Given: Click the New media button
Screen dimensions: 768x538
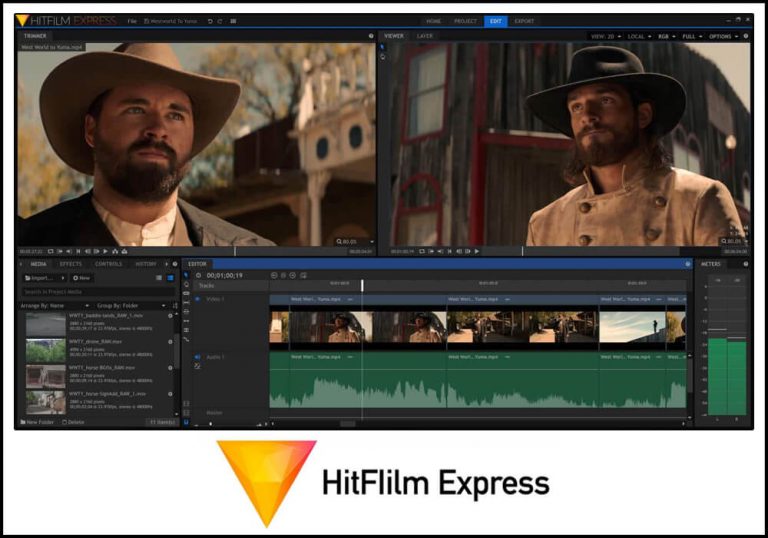Looking at the screenshot, I should tap(81, 278).
